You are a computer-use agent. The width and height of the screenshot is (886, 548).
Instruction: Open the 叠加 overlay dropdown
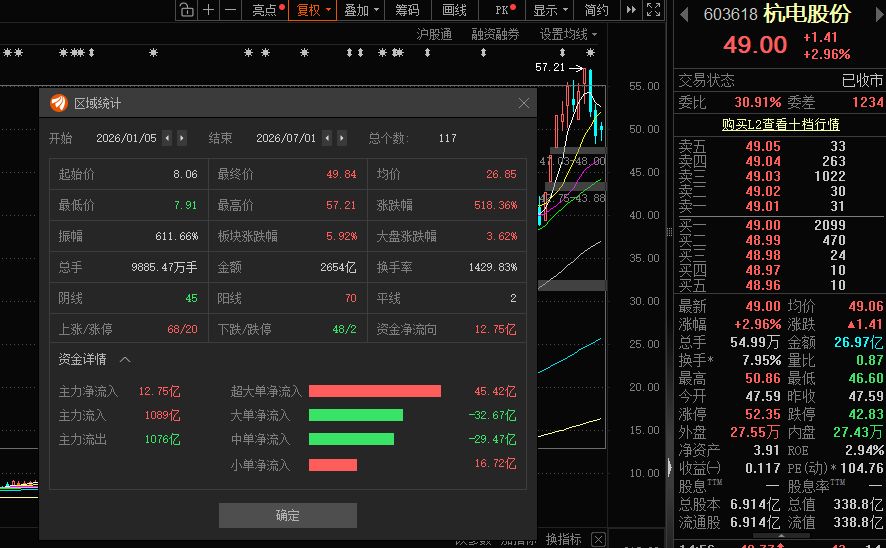click(361, 10)
